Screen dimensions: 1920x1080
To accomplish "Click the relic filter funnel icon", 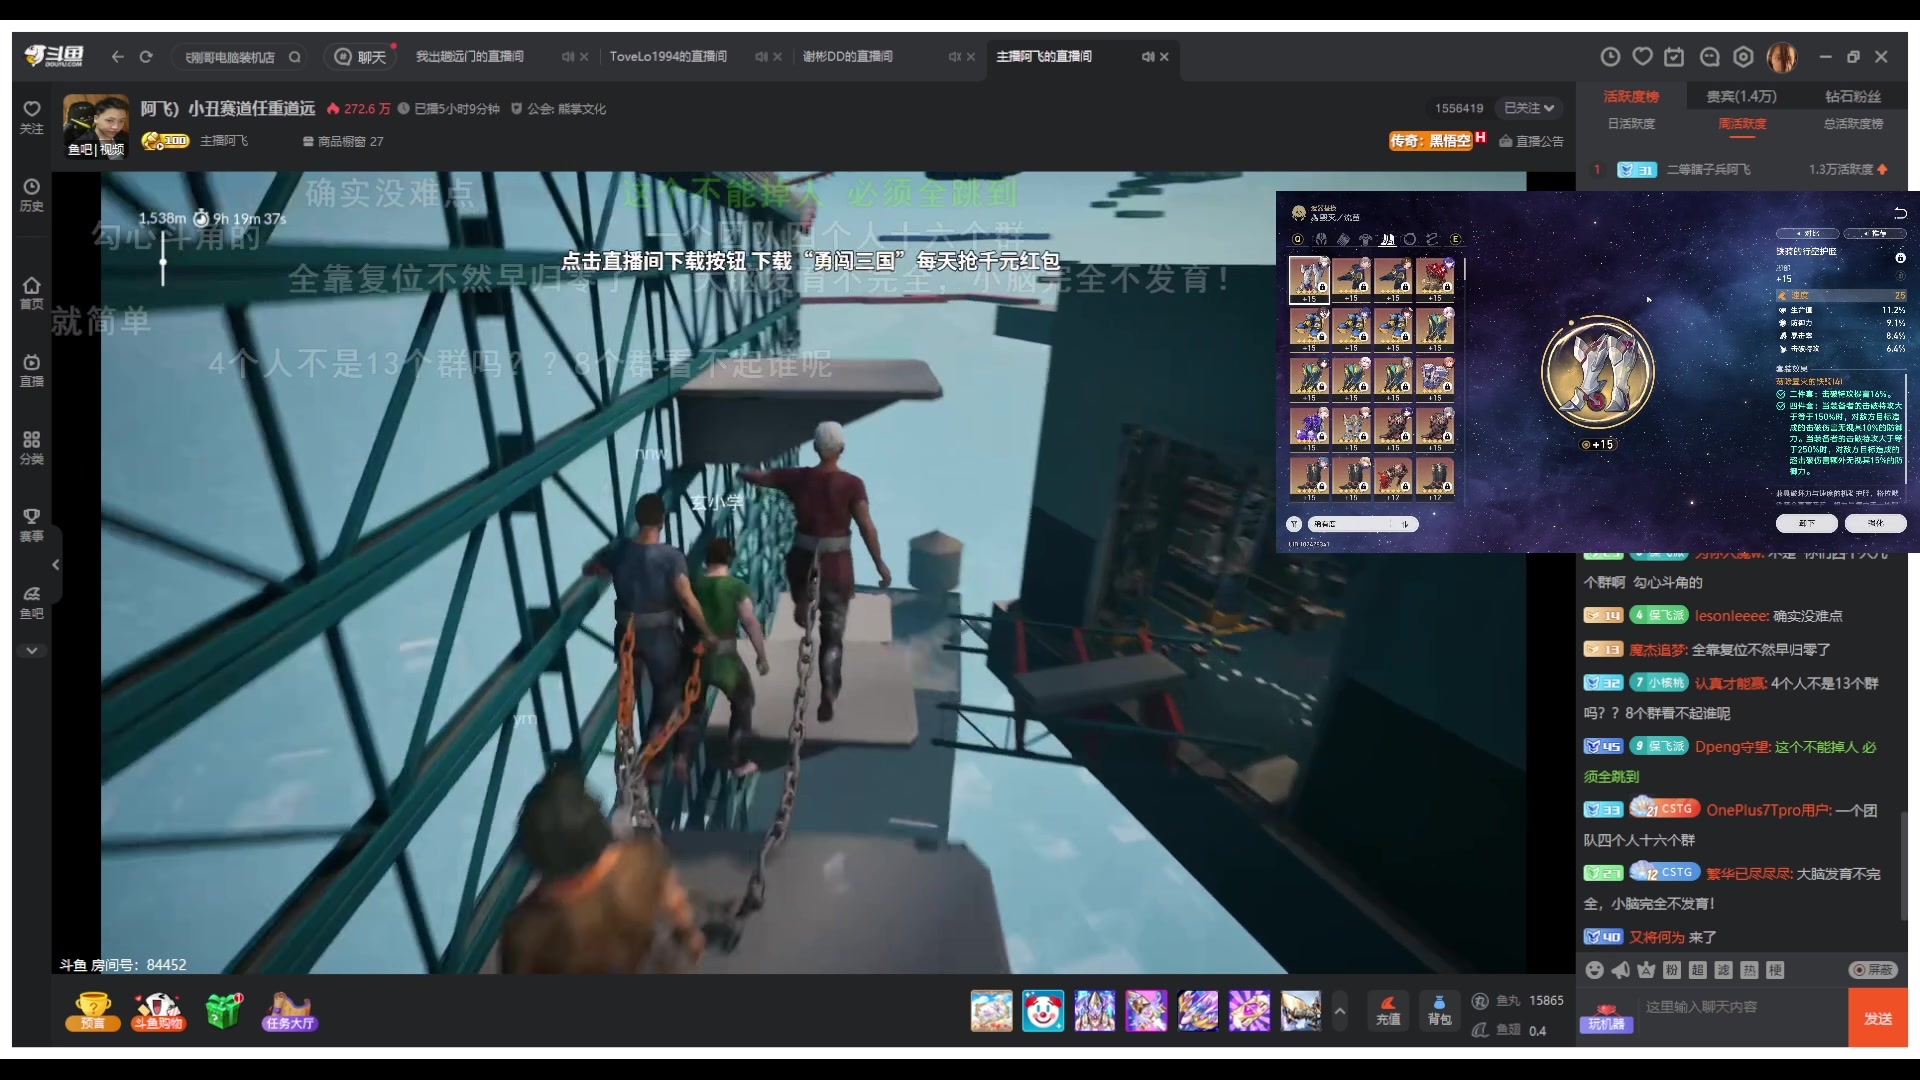I will tap(1294, 524).
